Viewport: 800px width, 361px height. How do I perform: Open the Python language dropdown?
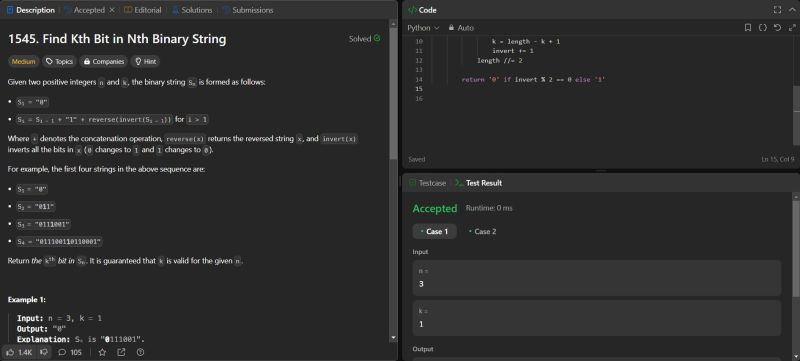[423, 28]
